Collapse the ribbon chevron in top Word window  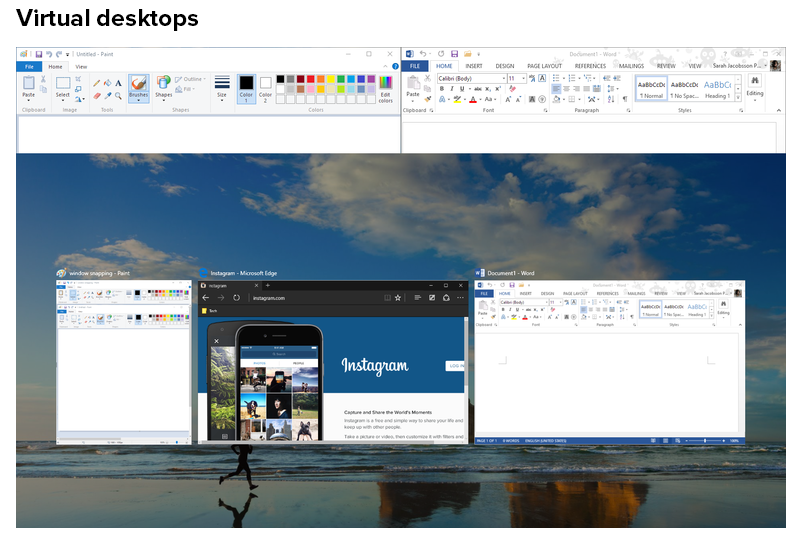coord(778,110)
